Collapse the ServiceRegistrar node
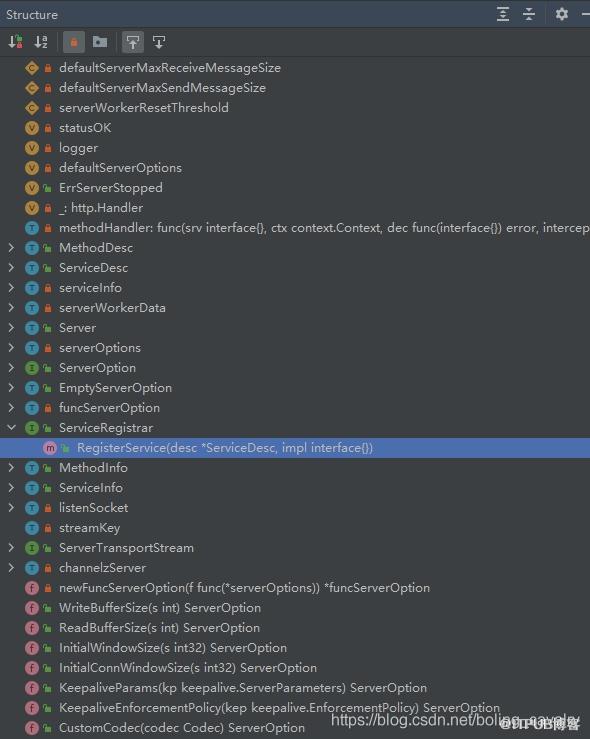The image size is (590, 739). click(x=11, y=427)
